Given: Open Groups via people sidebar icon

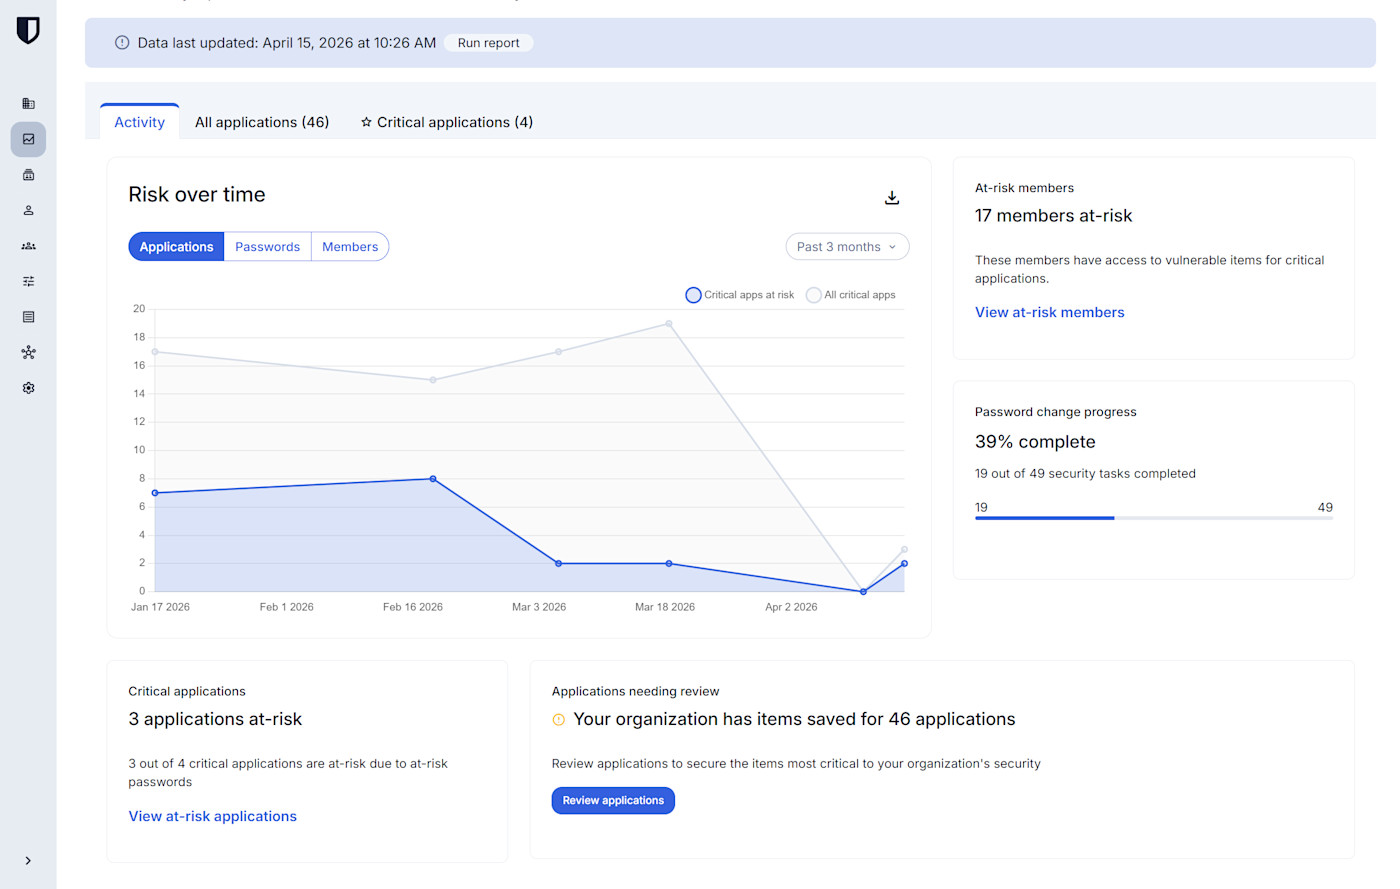Looking at the screenshot, I should click(x=28, y=246).
